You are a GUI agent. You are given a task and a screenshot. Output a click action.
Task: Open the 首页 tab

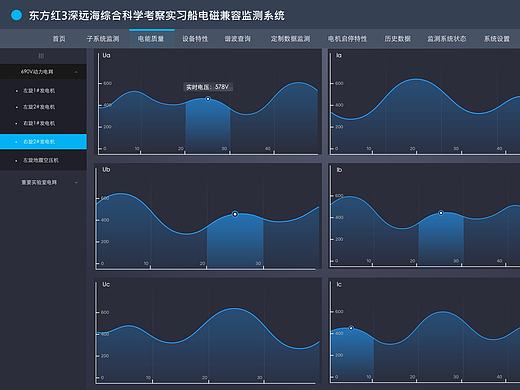pos(59,39)
